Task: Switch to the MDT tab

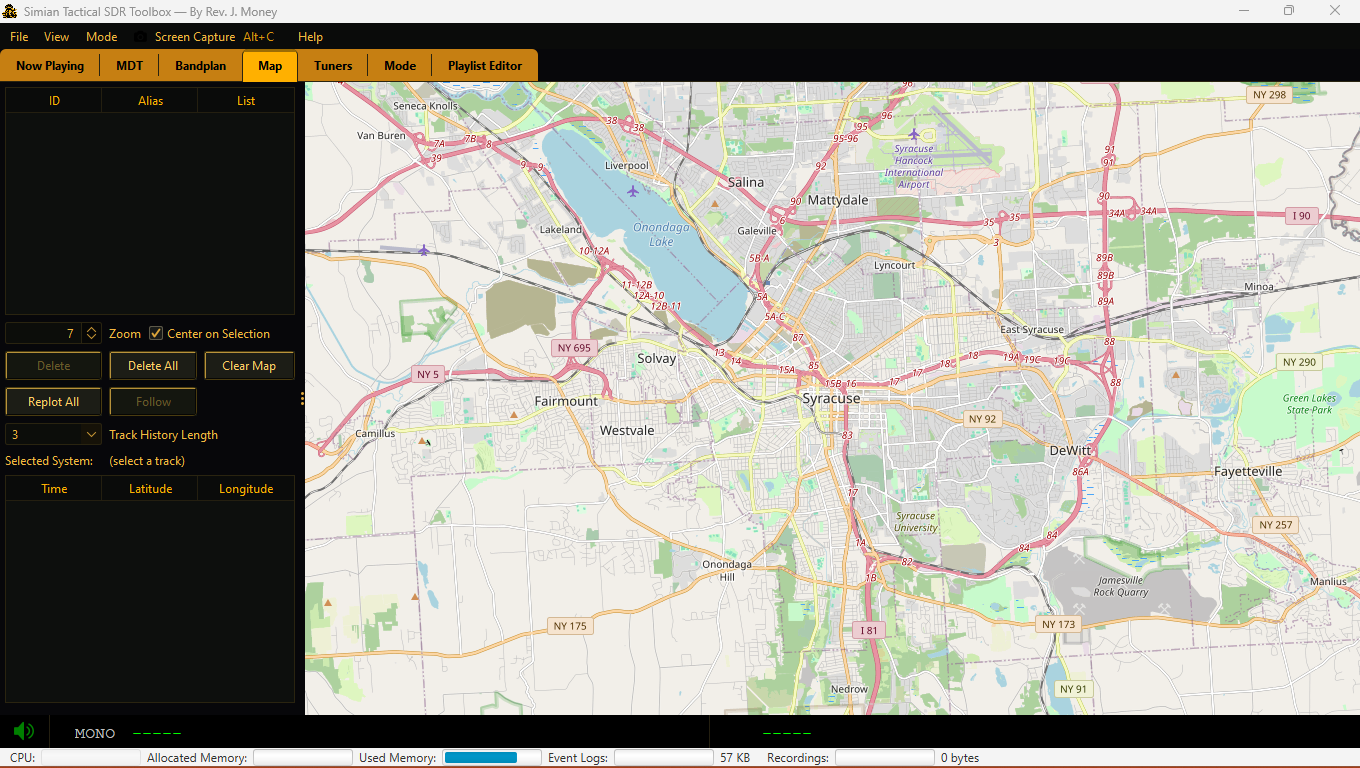Action: point(129,66)
